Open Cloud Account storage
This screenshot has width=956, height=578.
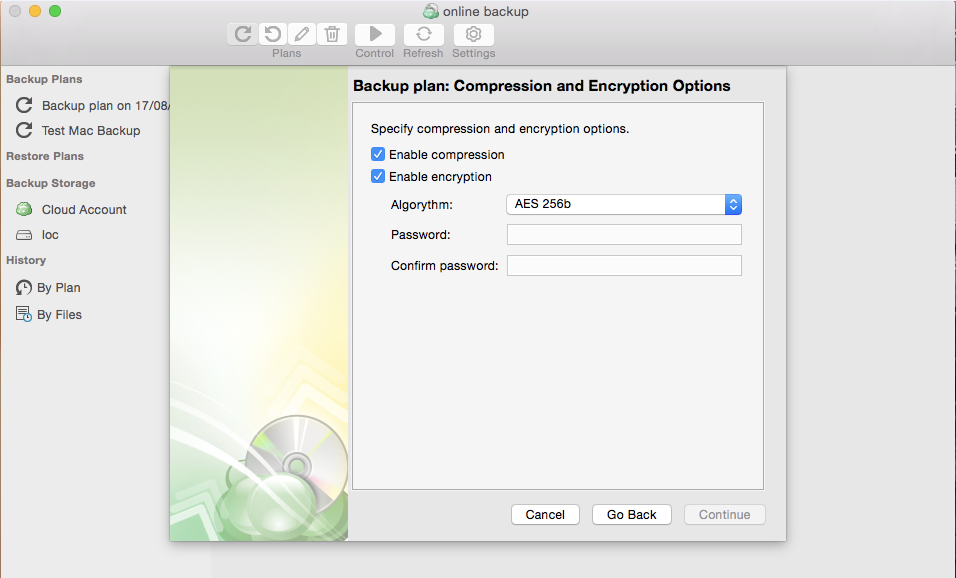85,210
